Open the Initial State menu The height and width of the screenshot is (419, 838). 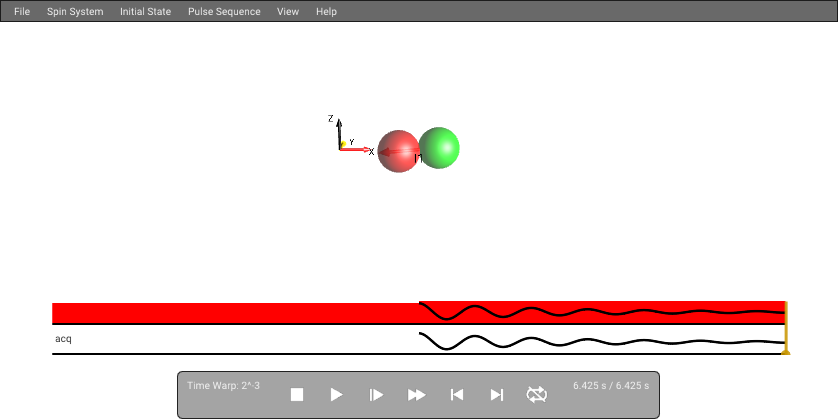pyautogui.click(x=145, y=11)
